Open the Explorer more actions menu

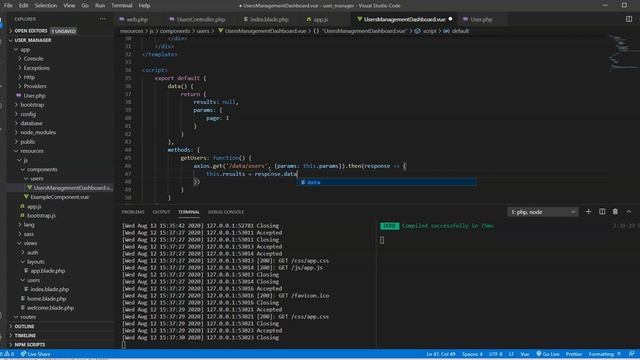(102, 19)
